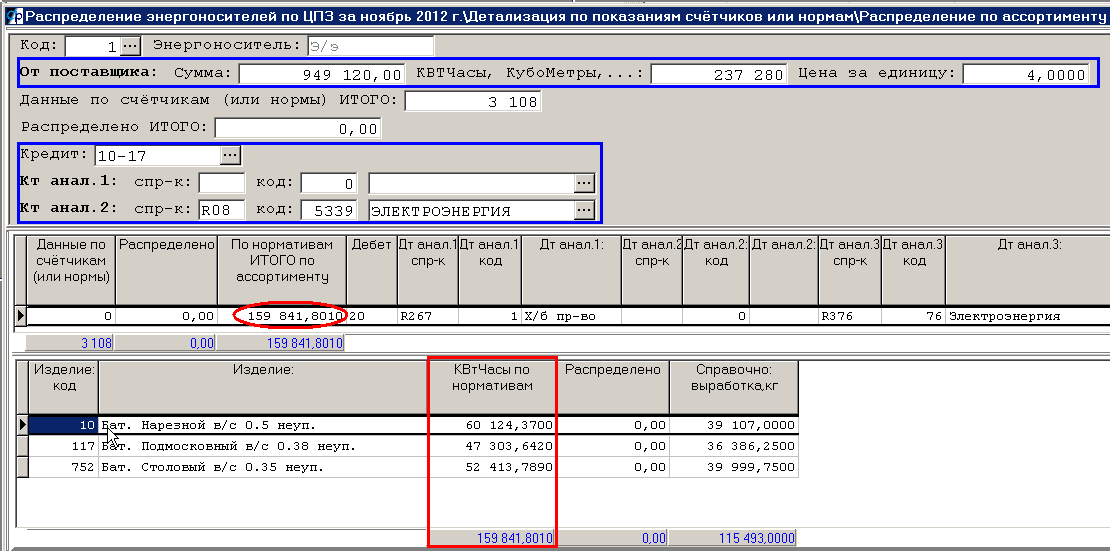
Task: Click the Энергоноситель field showing Э/э
Action: (370, 46)
